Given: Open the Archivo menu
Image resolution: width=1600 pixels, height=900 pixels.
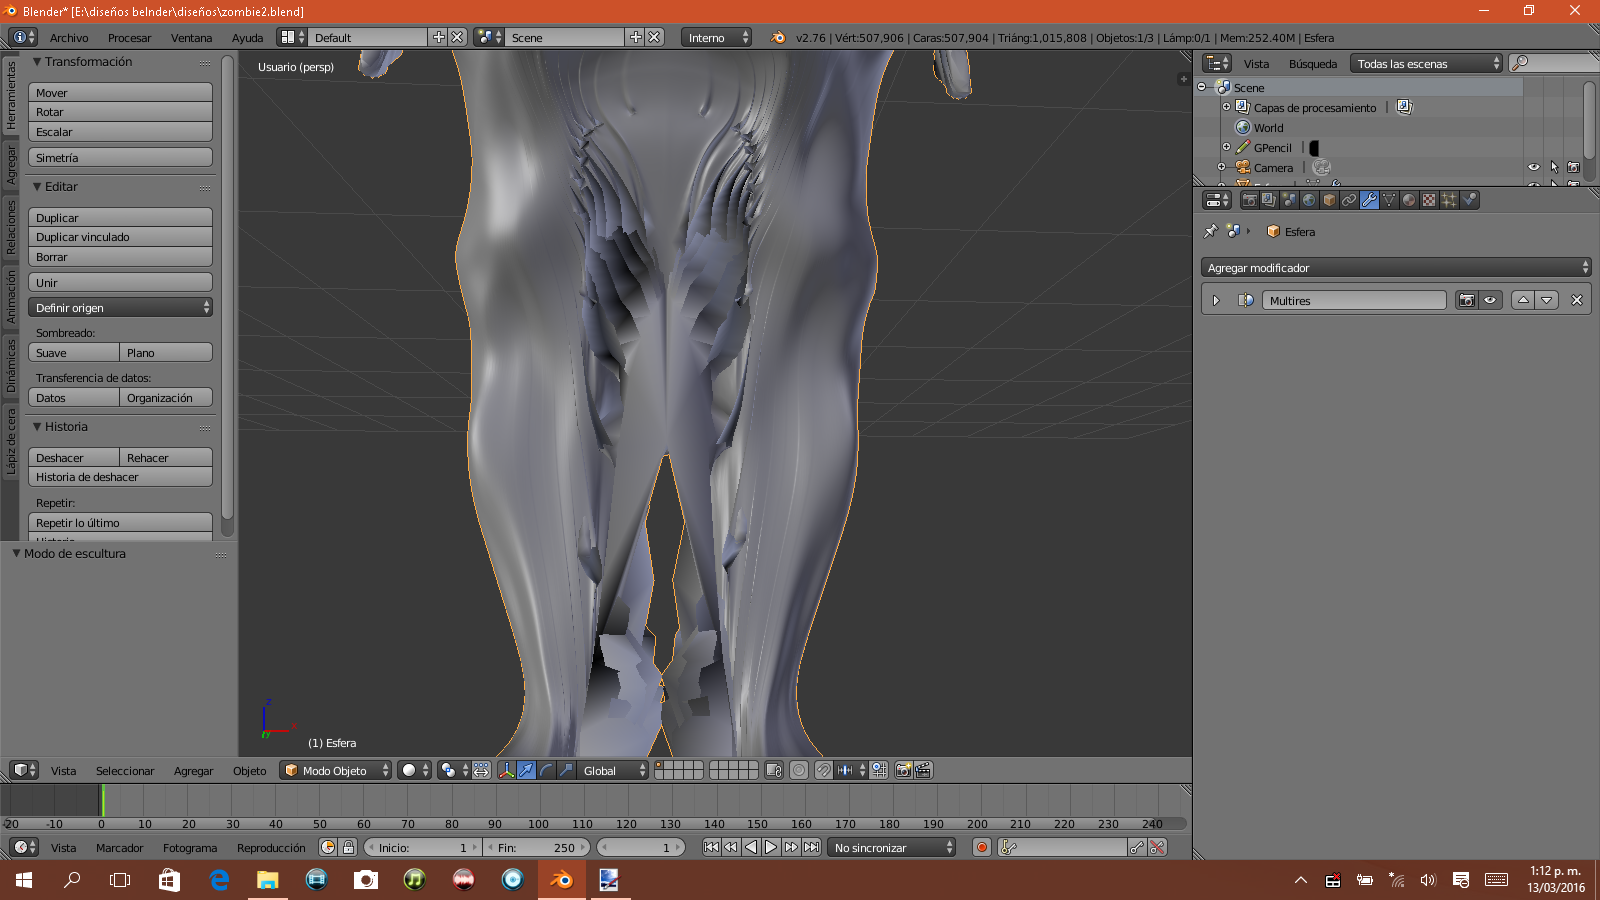Looking at the screenshot, I should click(69, 38).
